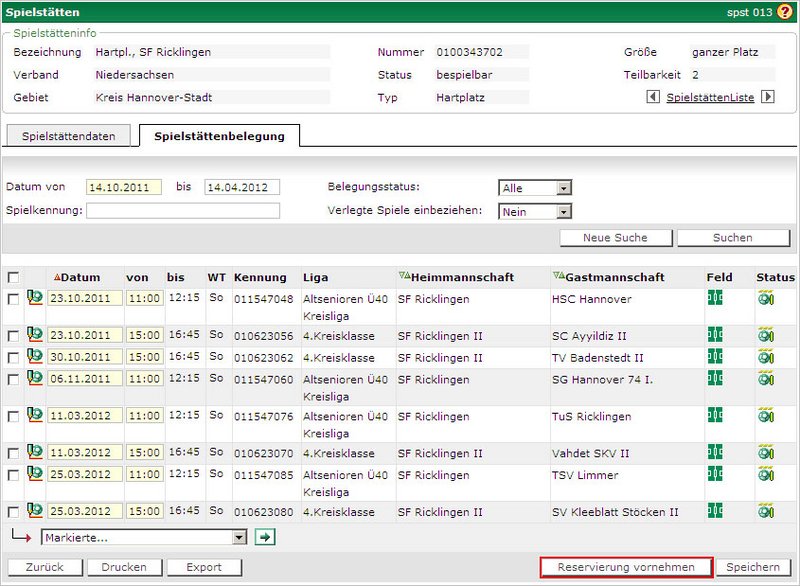The image size is (800, 586).
Task: Open game details icon for HSC Hannover row
Action: (x=35, y=297)
